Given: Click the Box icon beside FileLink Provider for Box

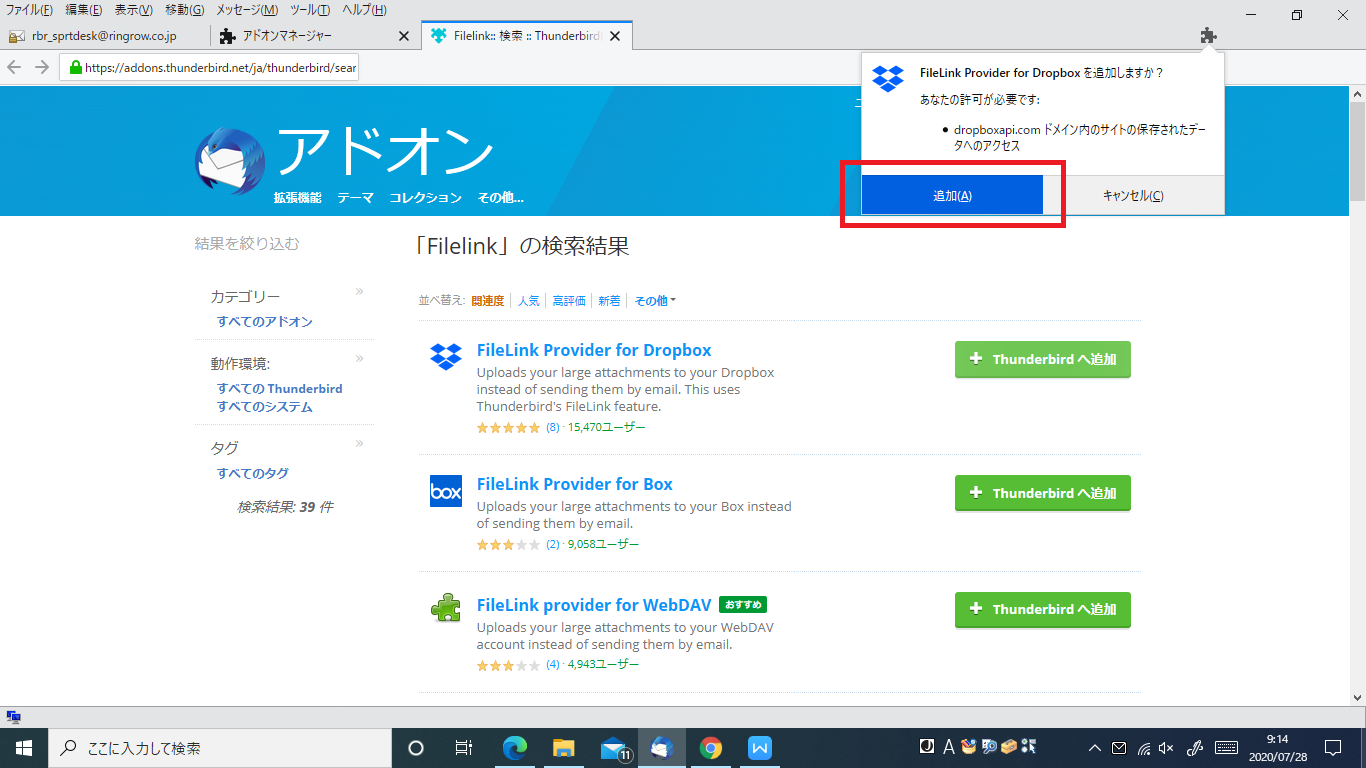Looking at the screenshot, I should click(x=444, y=492).
